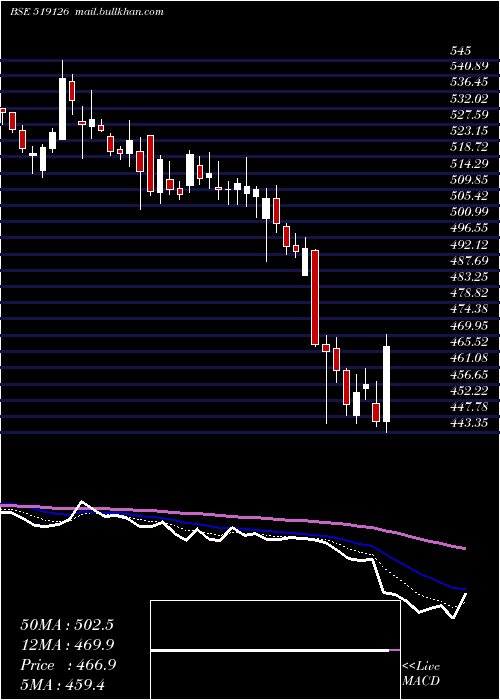This screenshot has width=500, height=700.
Task: Click the 456.65 price axis label
Action: (x=469, y=374)
